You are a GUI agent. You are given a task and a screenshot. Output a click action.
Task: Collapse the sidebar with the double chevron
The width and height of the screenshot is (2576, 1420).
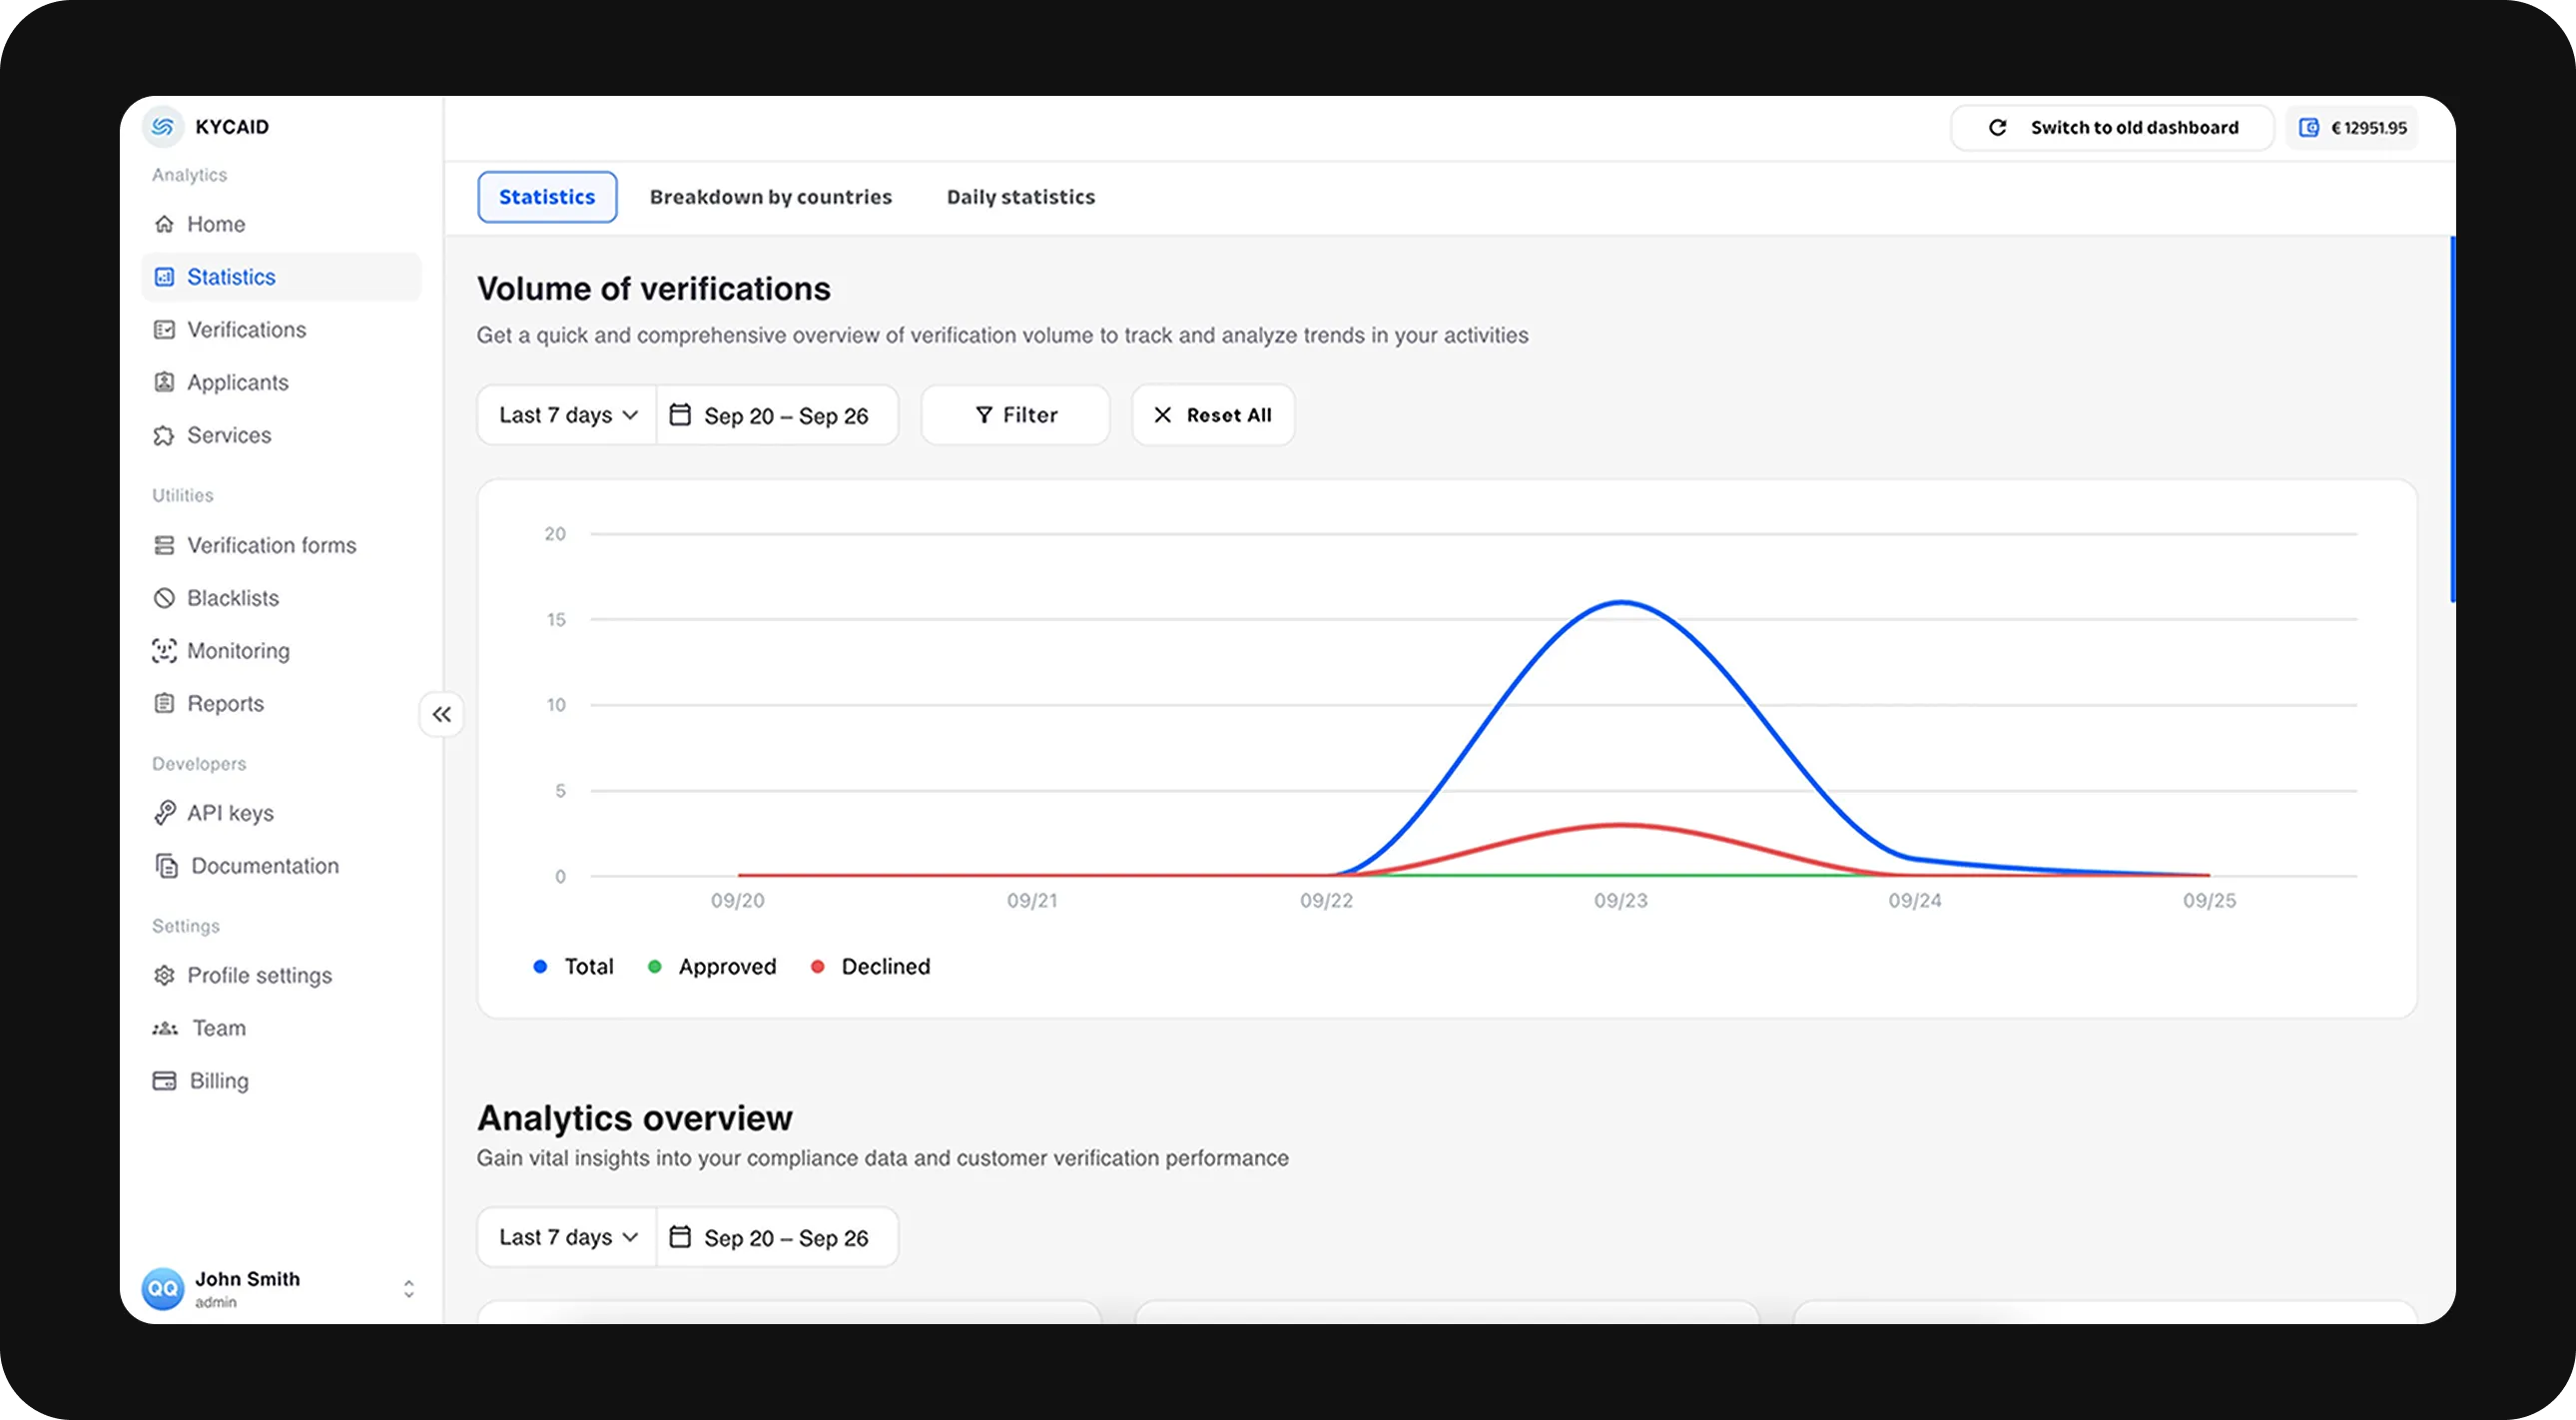[441, 714]
